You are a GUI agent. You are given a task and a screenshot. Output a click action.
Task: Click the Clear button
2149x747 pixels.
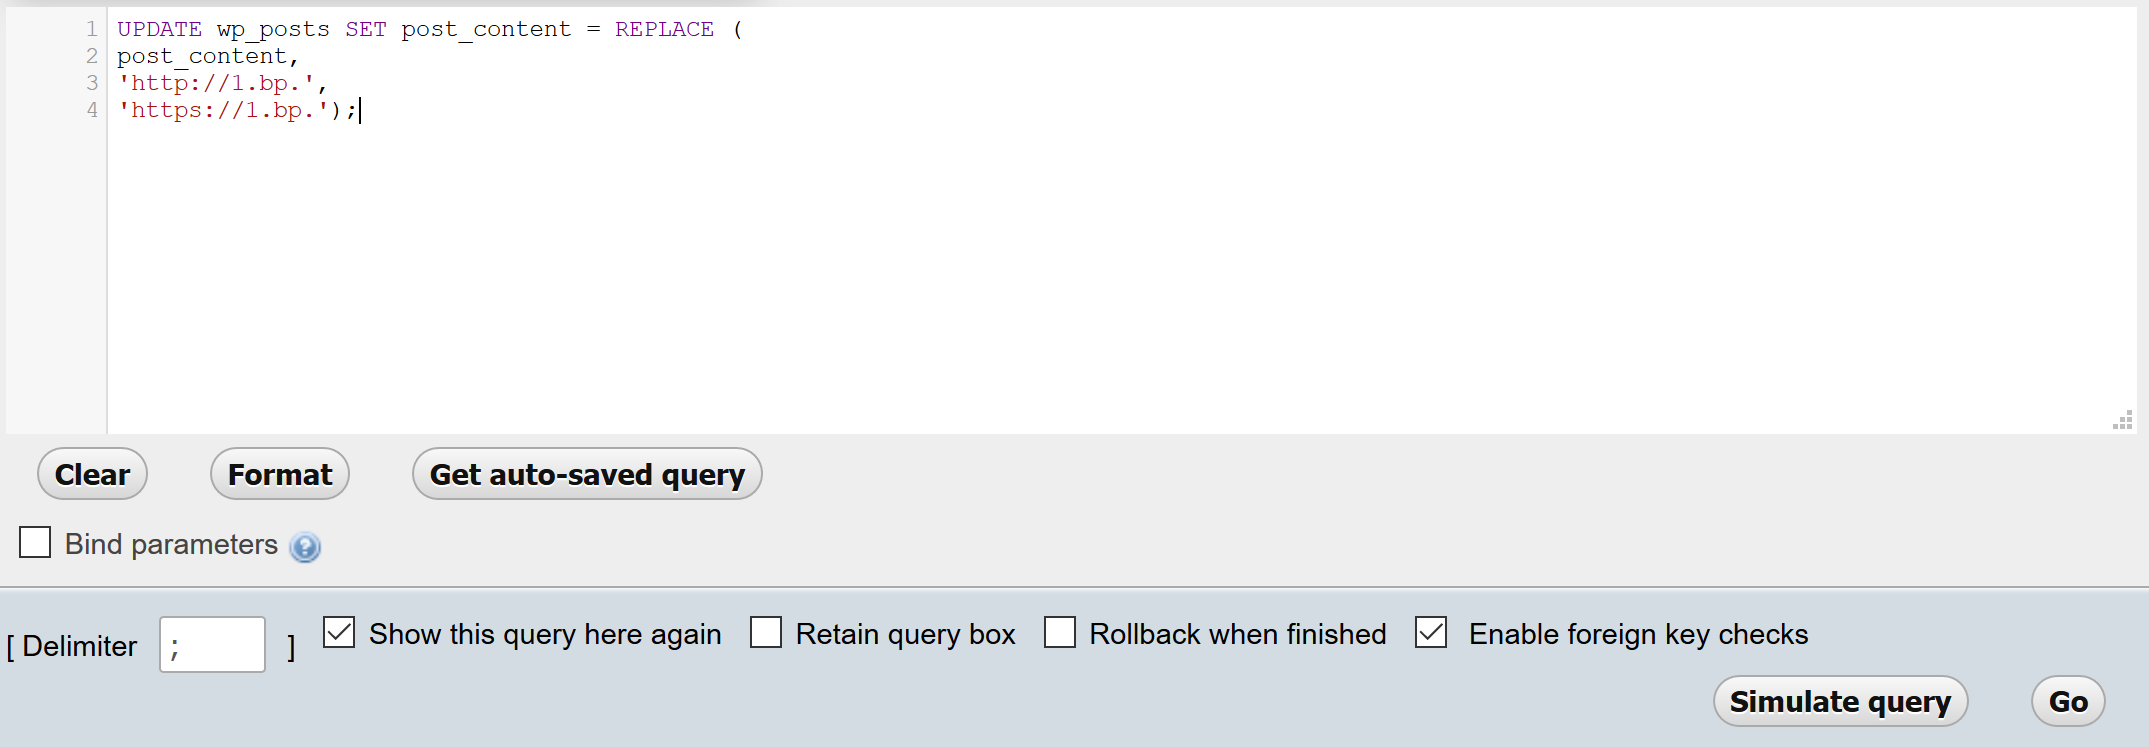click(92, 474)
